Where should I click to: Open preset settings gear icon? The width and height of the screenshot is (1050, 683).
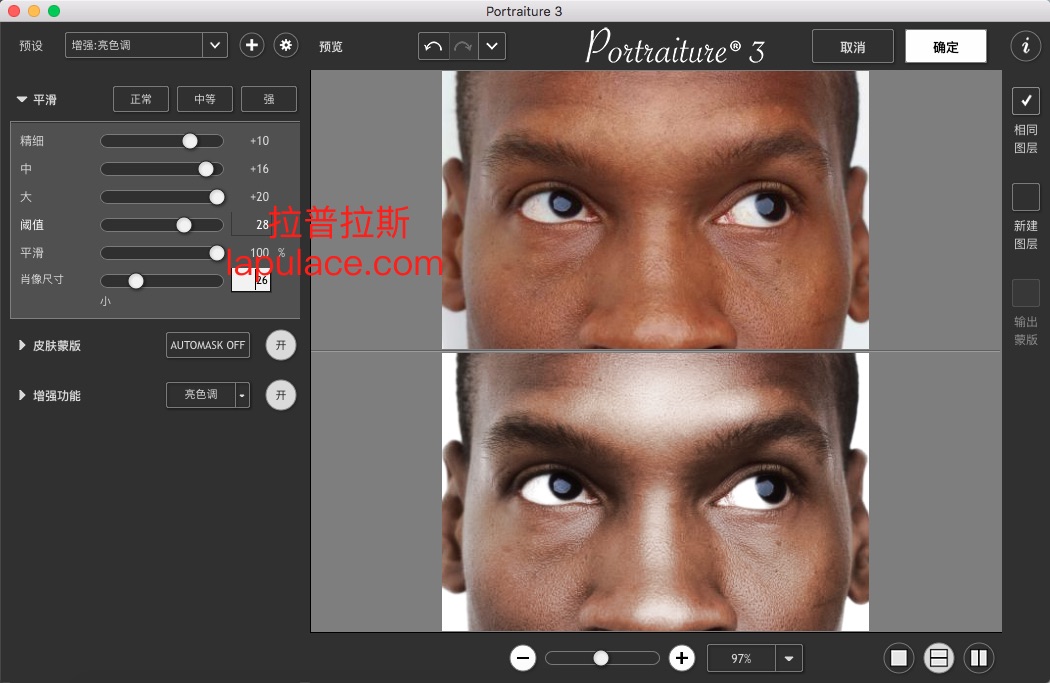point(286,45)
